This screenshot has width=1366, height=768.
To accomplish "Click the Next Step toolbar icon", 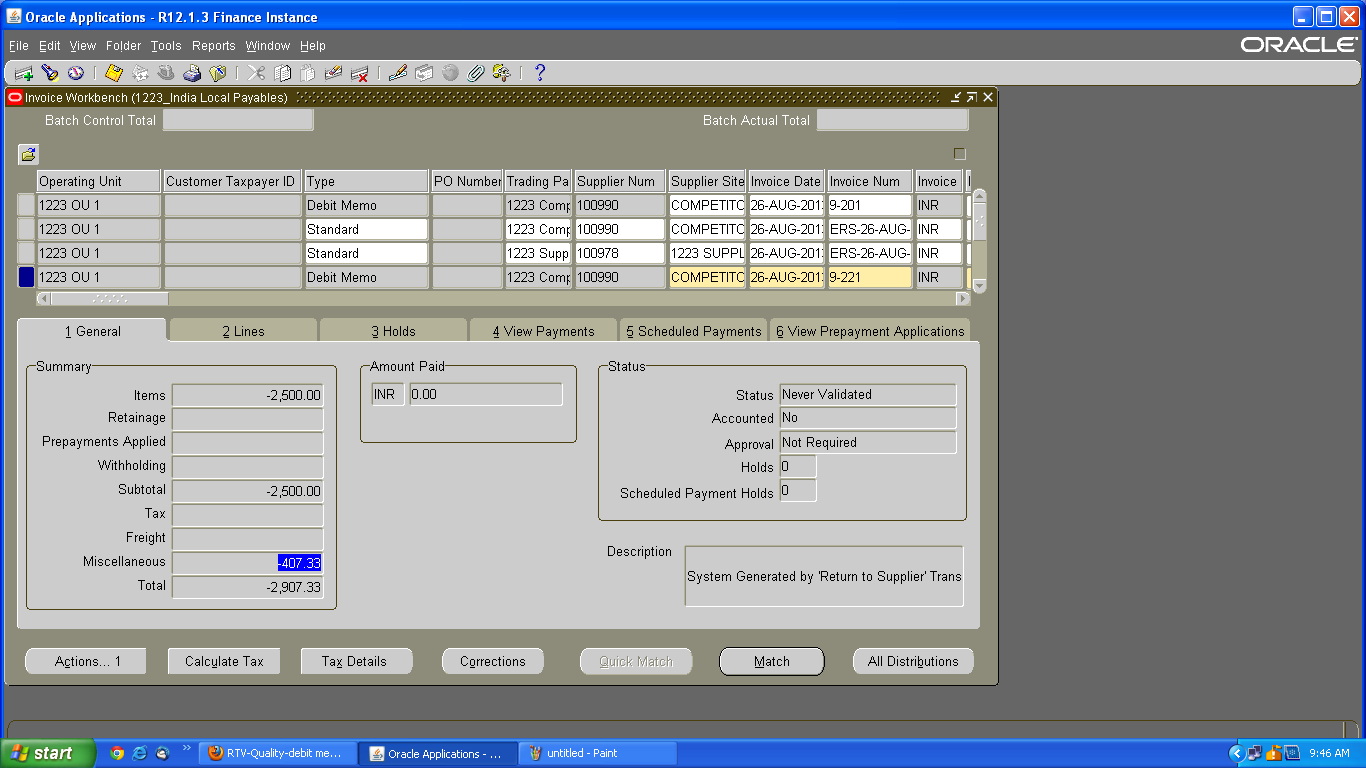I will 140,73.
